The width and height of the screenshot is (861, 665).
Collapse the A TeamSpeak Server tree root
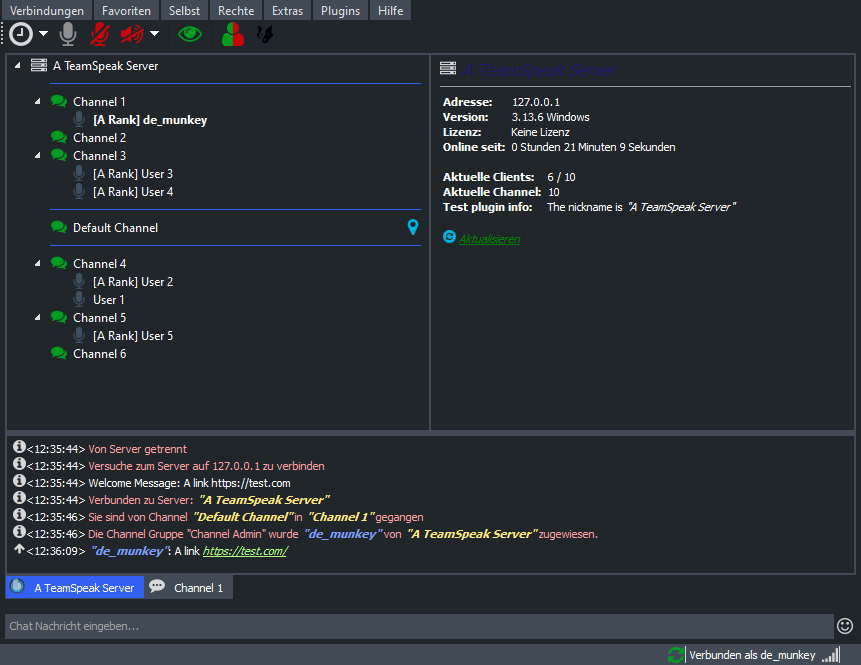[x=18, y=65]
